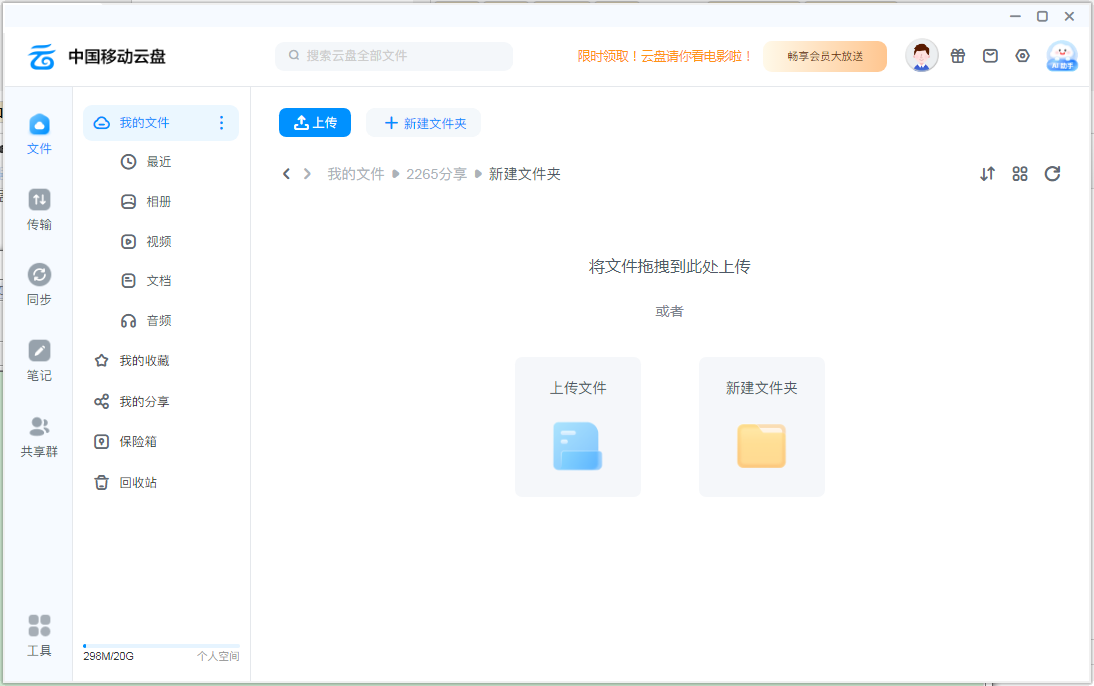Open the 我的文件 three-dot menu
Image resolution: width=1094 pixels, height=686 pixels.
click(x=221, y=122)
